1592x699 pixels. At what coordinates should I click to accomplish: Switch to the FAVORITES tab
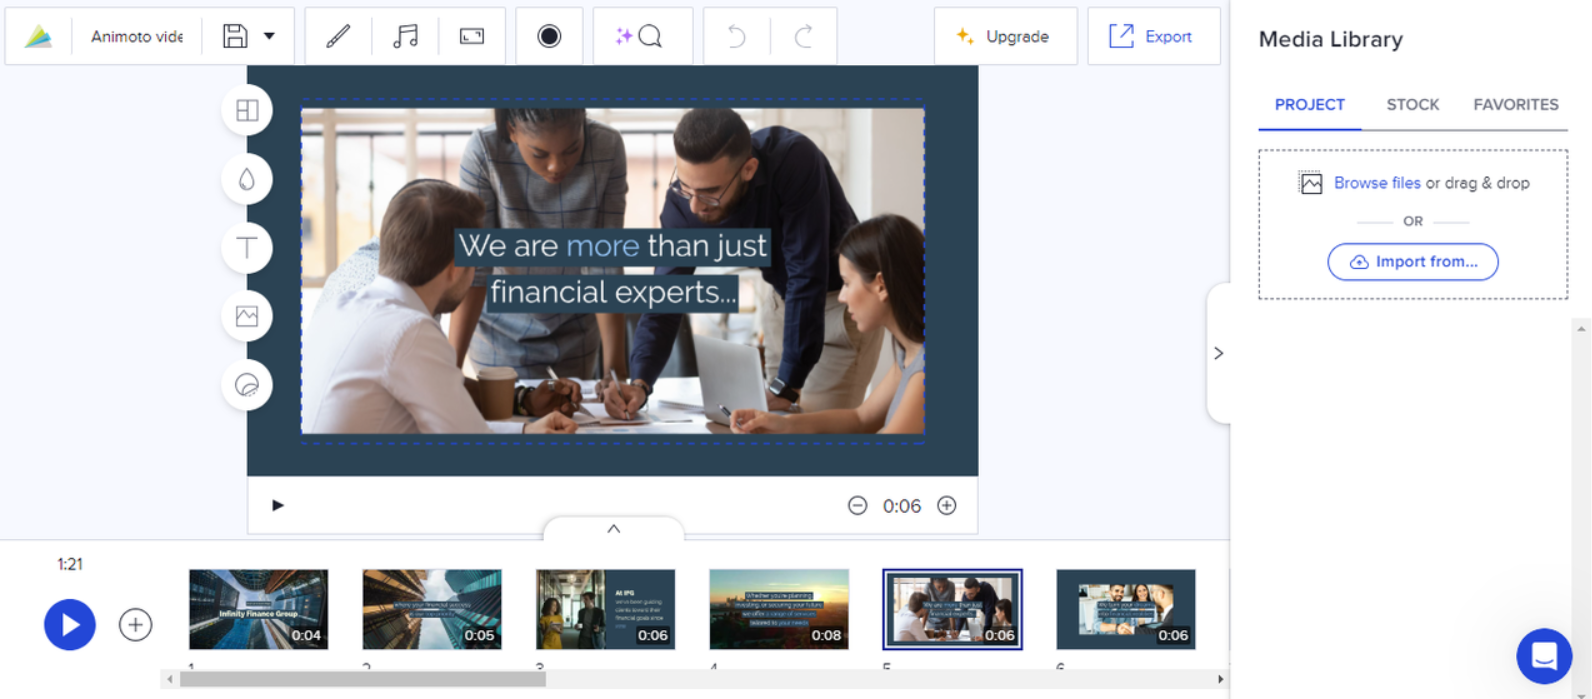click(1515, 105)
